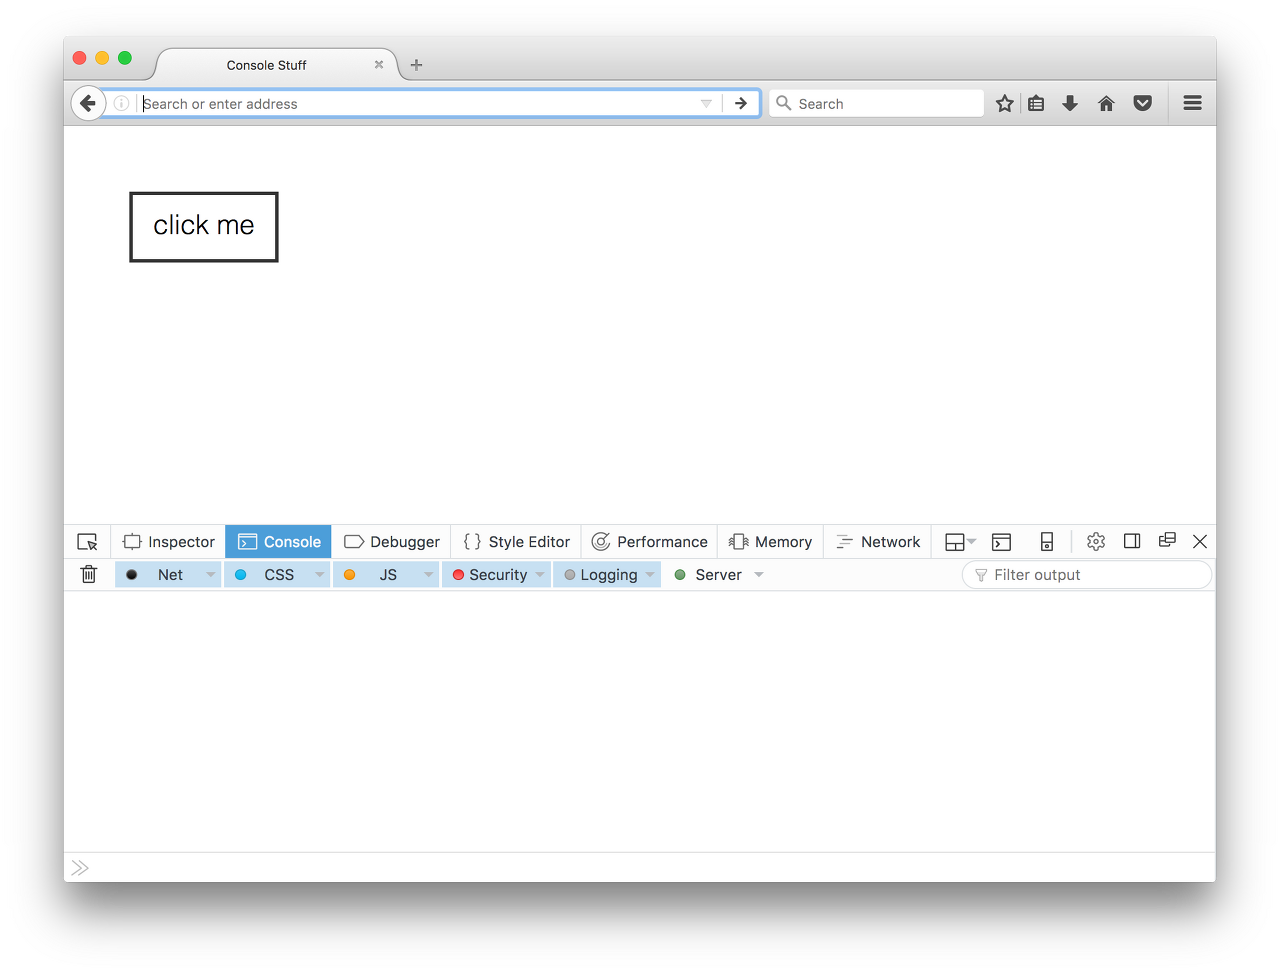Open the address bar history dropdown

706,103
